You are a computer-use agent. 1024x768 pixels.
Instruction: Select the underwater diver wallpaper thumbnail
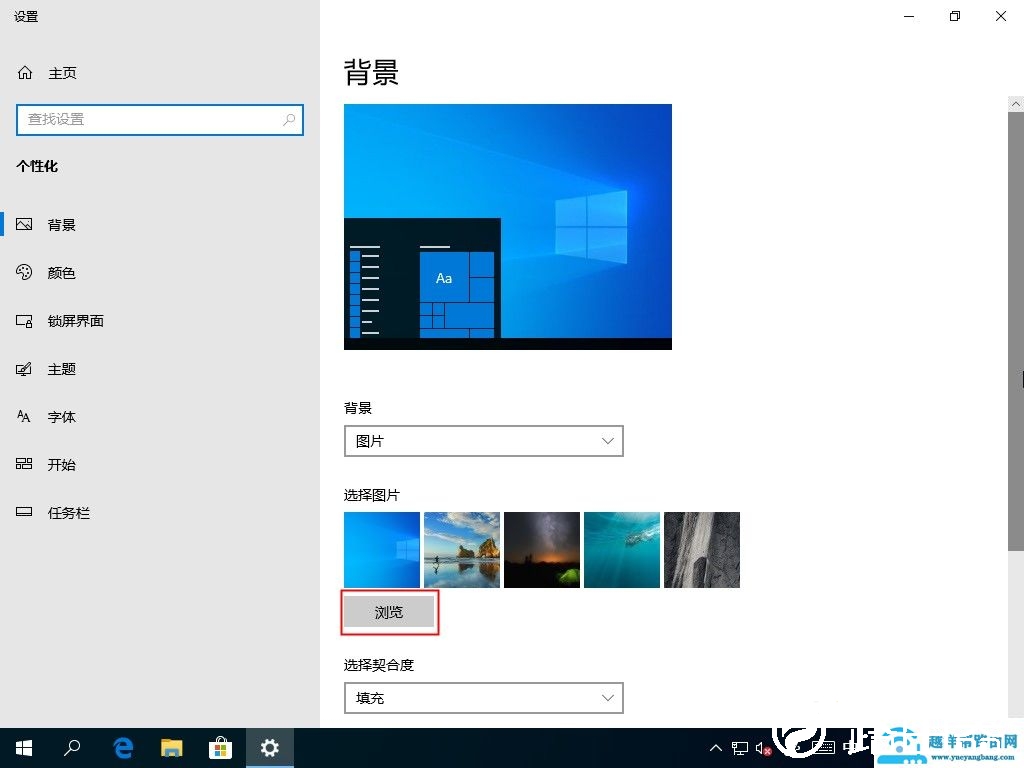[x=621, y=549]
